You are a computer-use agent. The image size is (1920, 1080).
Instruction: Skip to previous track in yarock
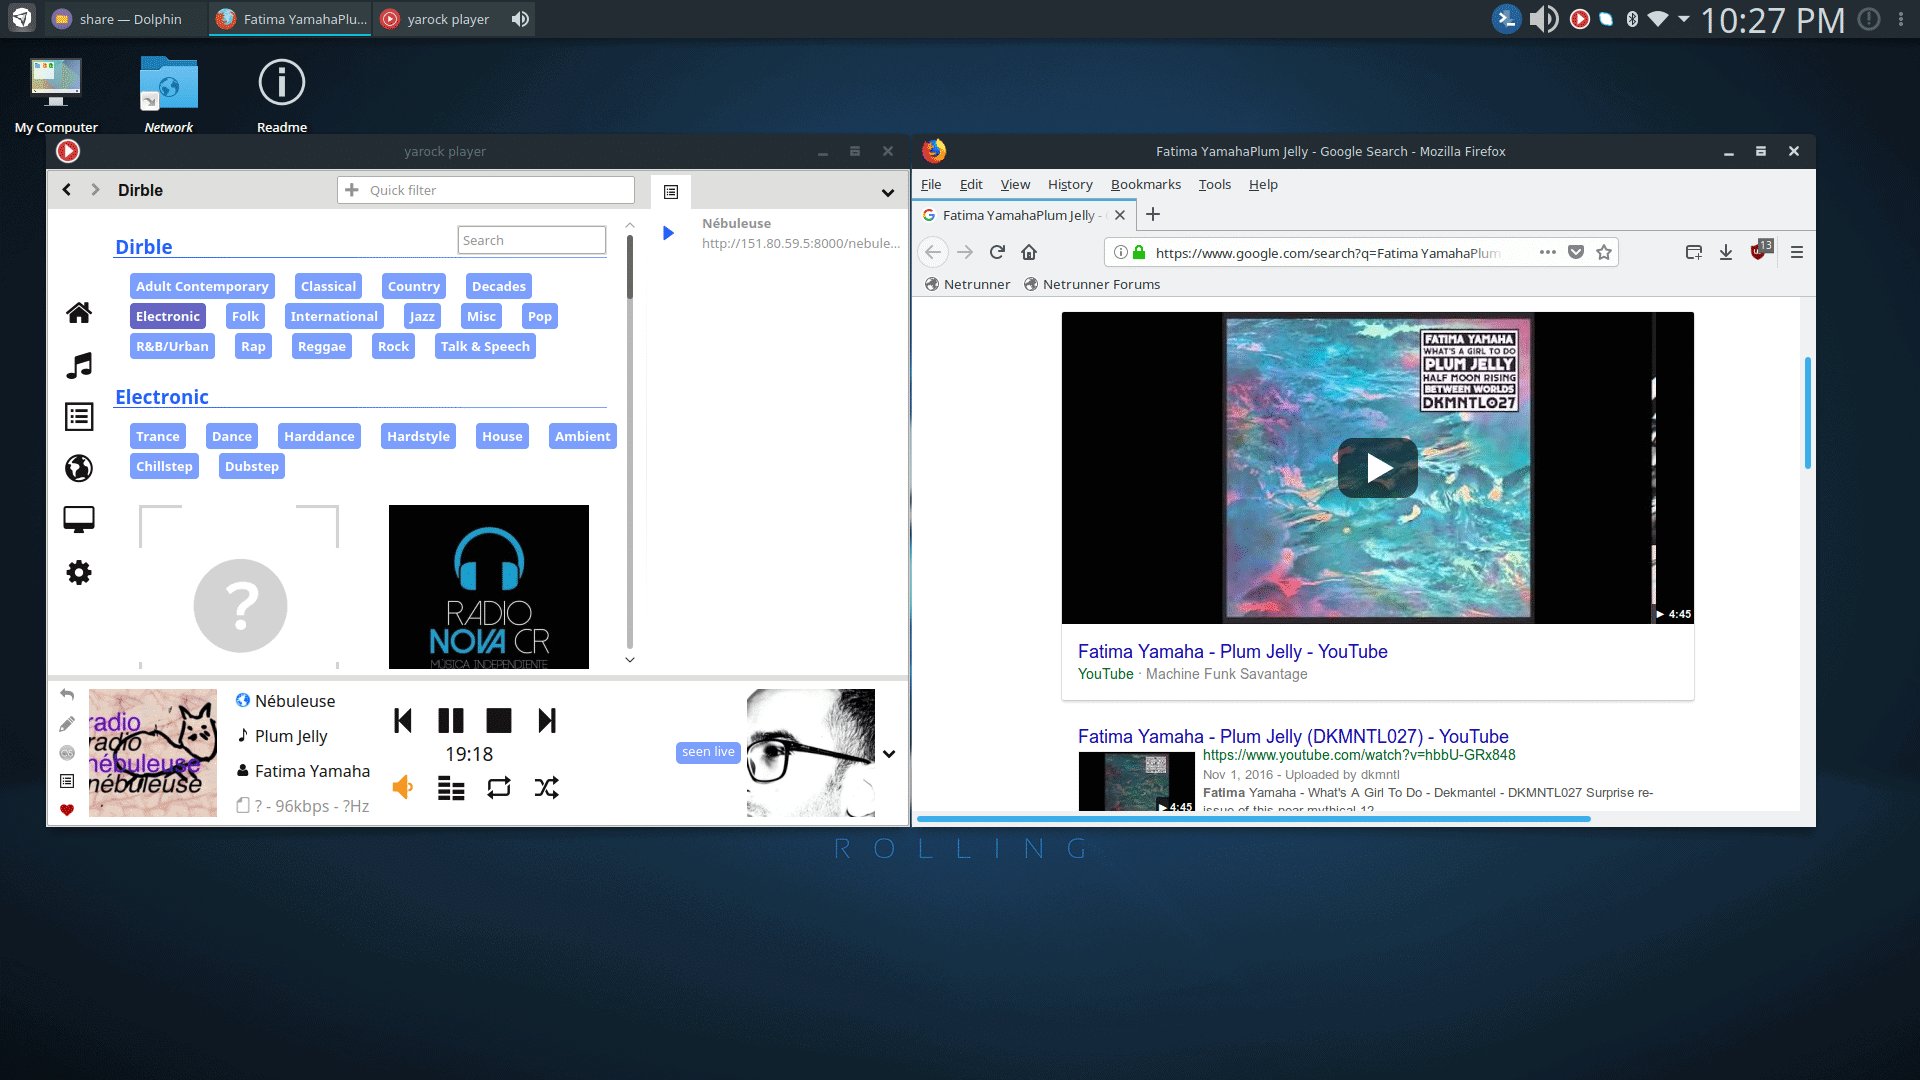click(403, 721)
